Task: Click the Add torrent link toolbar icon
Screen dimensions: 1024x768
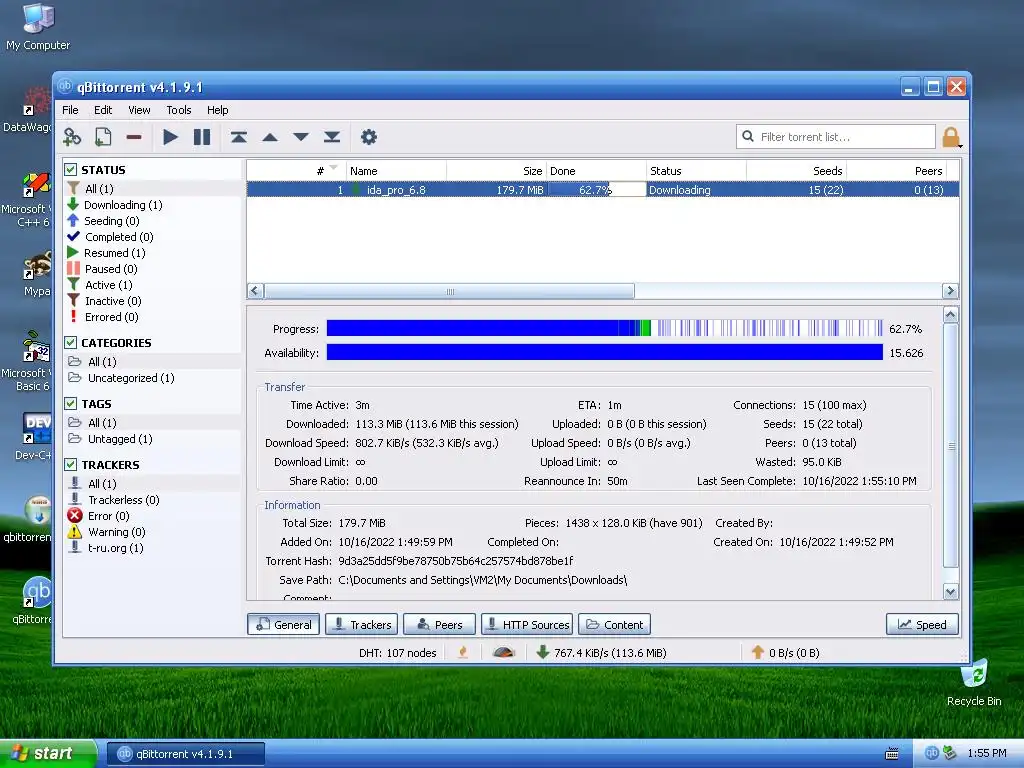Action: pyautogui.click(x=72, y=137)
